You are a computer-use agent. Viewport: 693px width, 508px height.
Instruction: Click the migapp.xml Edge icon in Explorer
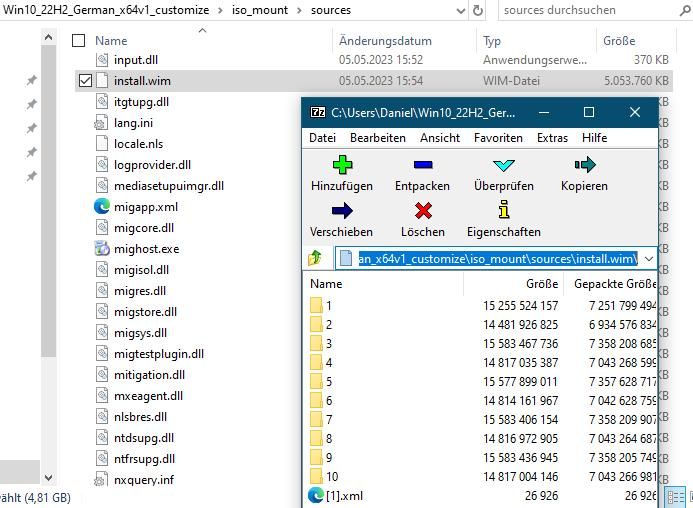pos(102,206)
